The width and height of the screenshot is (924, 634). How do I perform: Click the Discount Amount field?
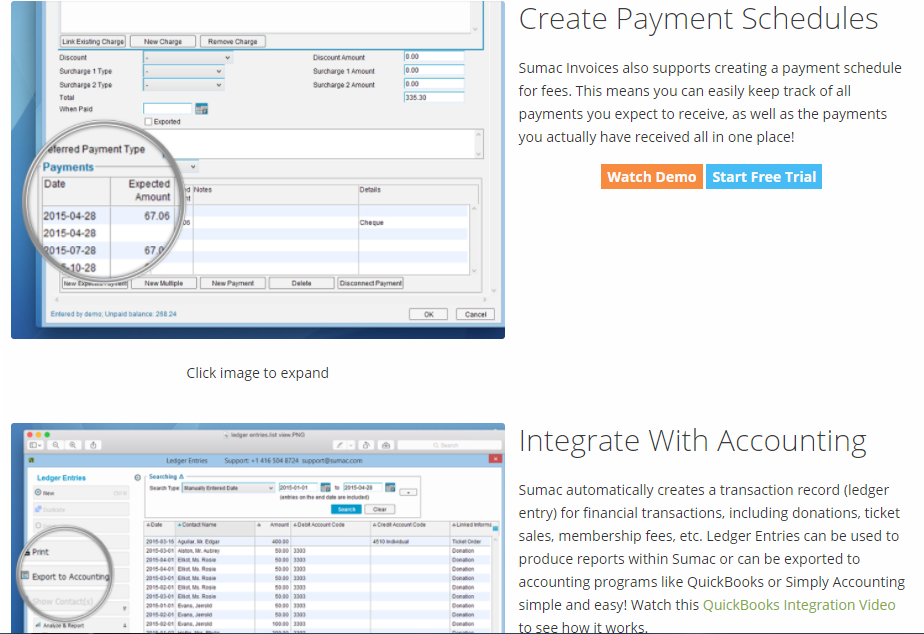(434, 57)
